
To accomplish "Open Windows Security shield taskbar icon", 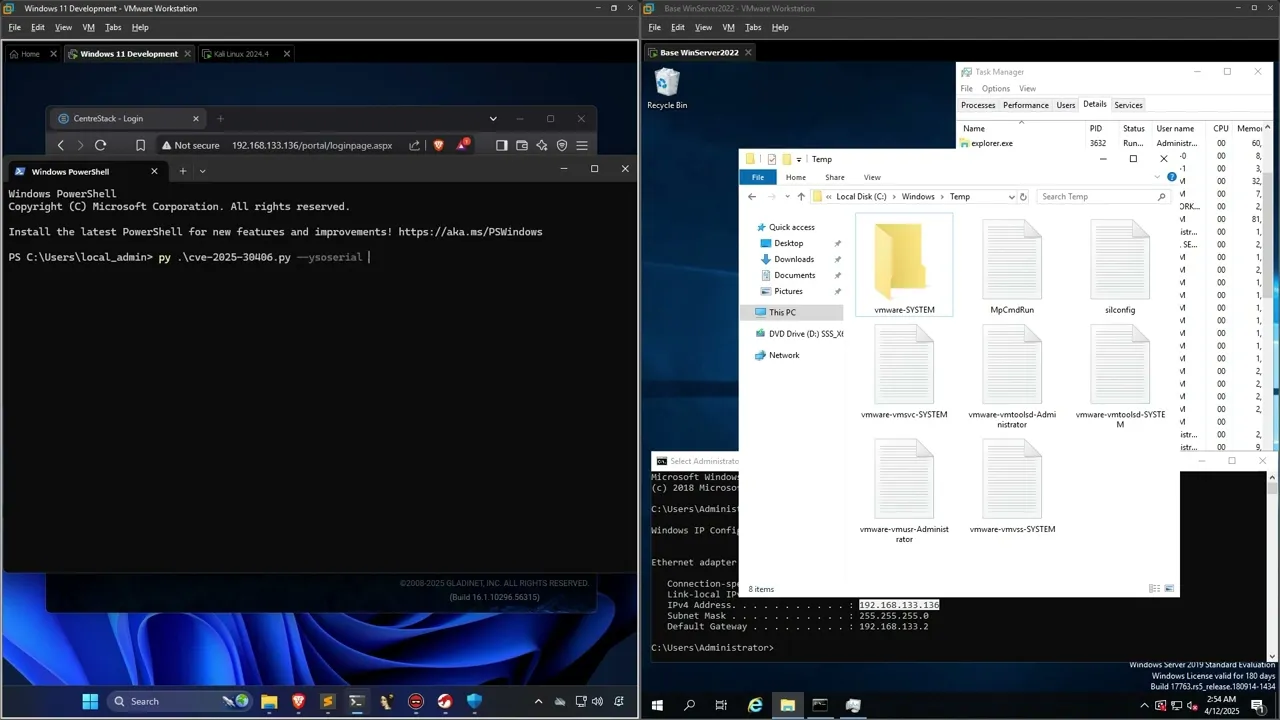I will (x=474, y=701).
